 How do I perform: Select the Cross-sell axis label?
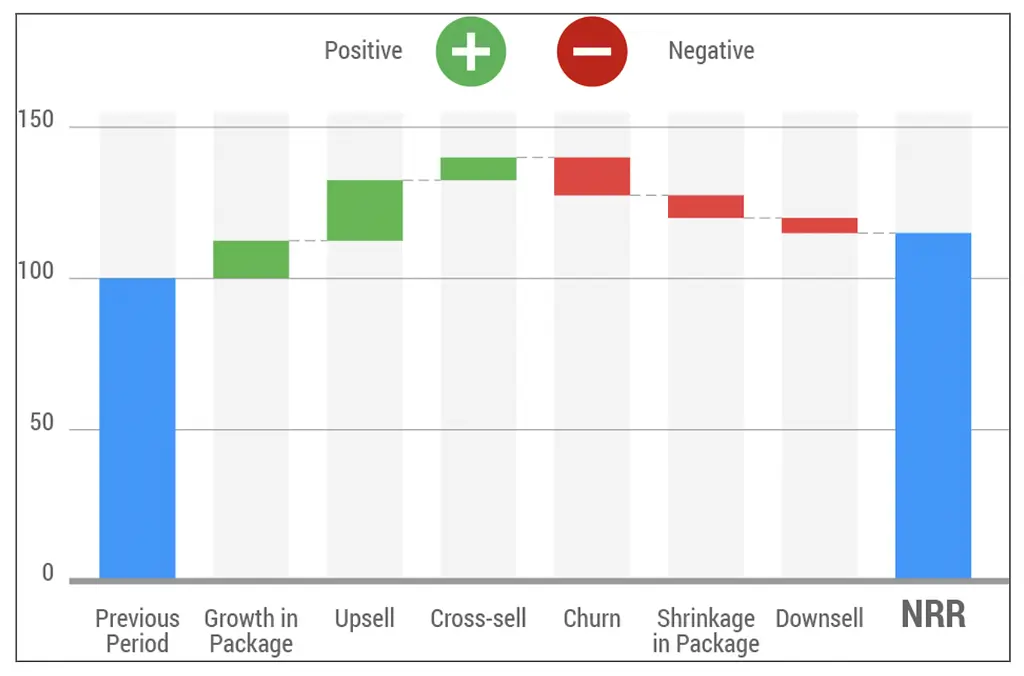478,618
